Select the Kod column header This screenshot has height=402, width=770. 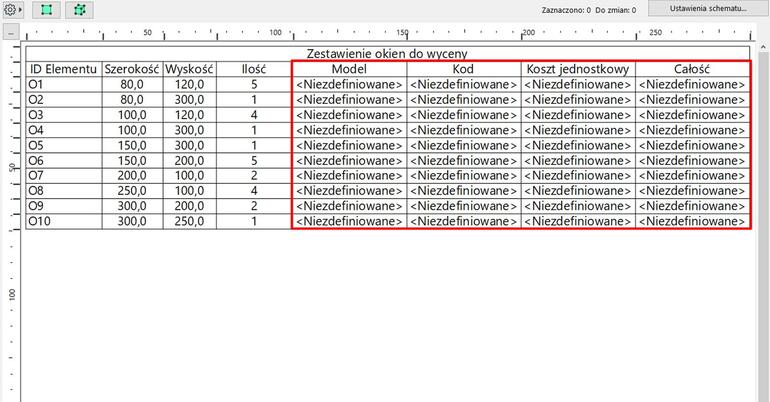[464, 69]
